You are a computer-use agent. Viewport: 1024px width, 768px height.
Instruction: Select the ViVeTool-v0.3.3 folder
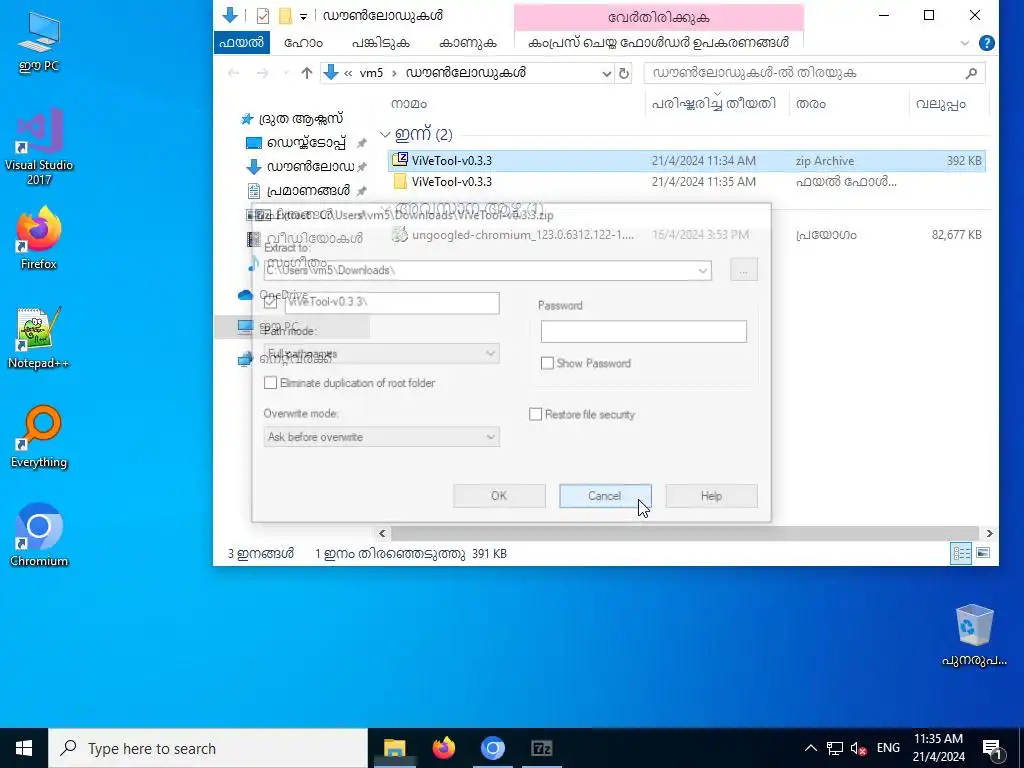(686, 182)
